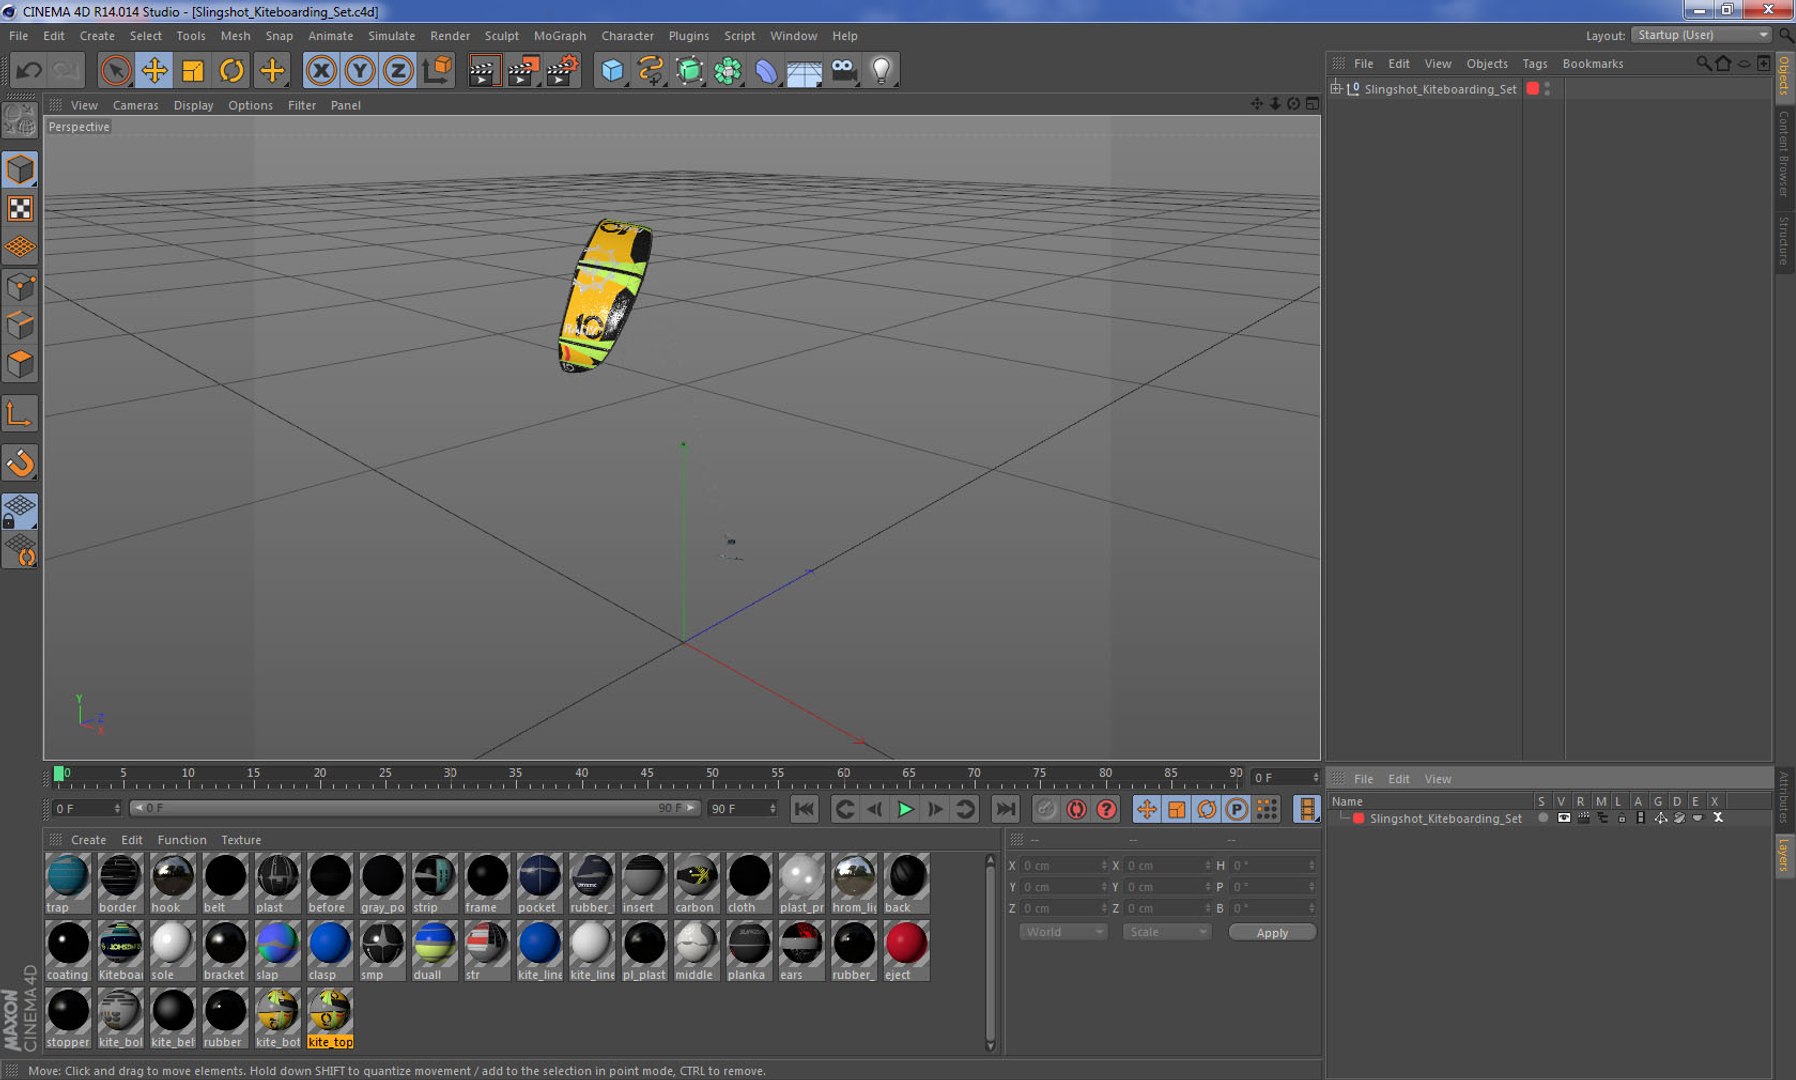Image resolution: width=1796 pixels, height=1080 pixels.
Task: Open the Scale mode dropdown
Action: tap(1167, 932)
